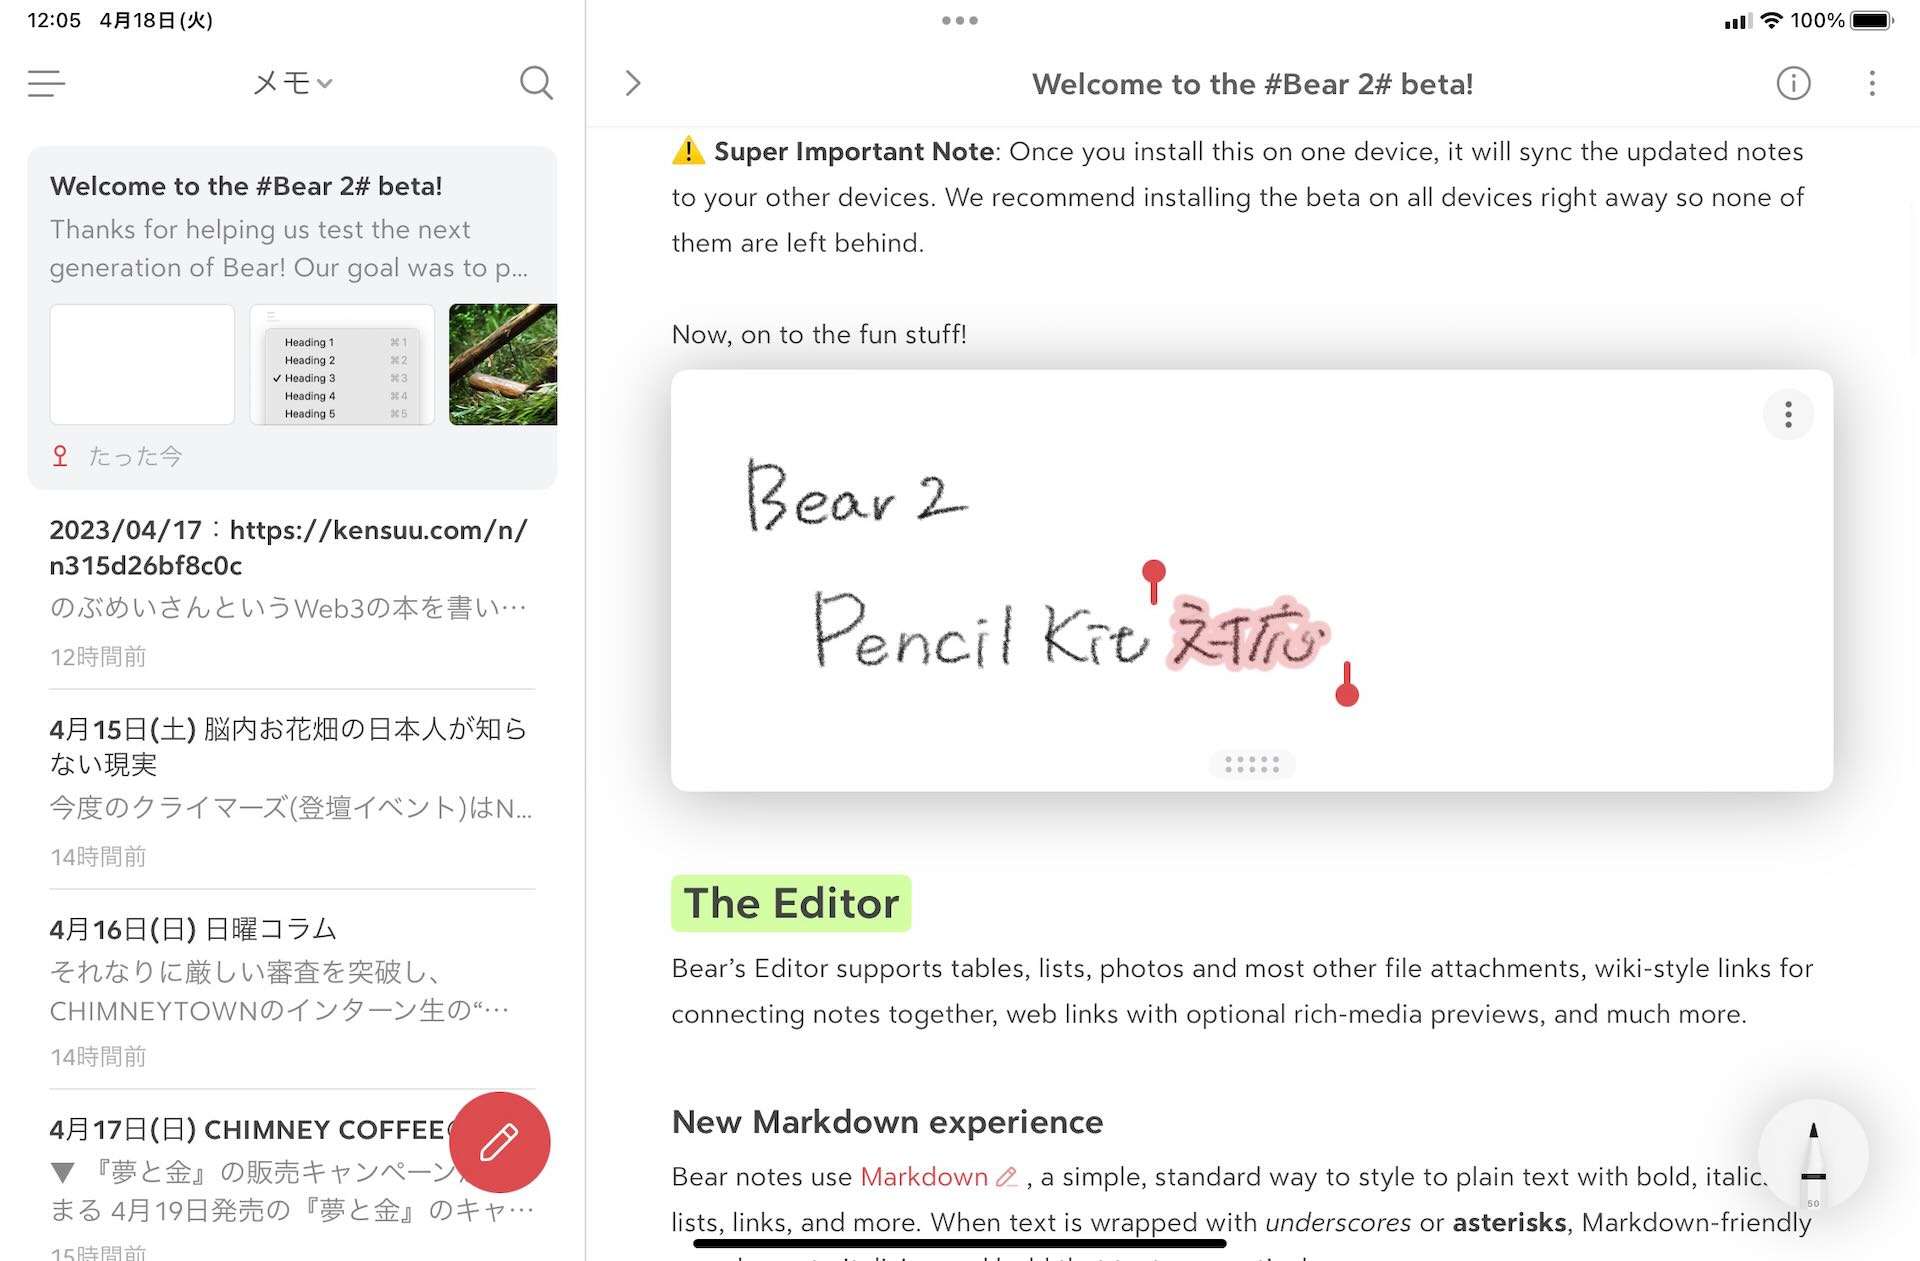Open the blank first thumbnail in the Welcome note

[x=142, y=365]
